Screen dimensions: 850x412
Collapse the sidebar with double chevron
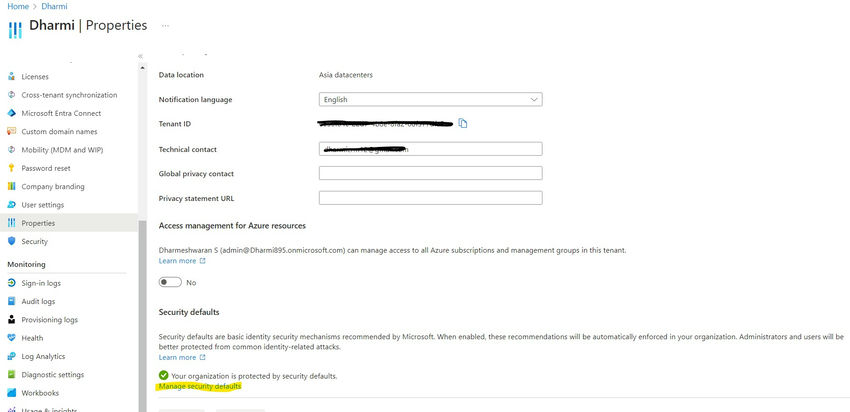tap(140, 56)
